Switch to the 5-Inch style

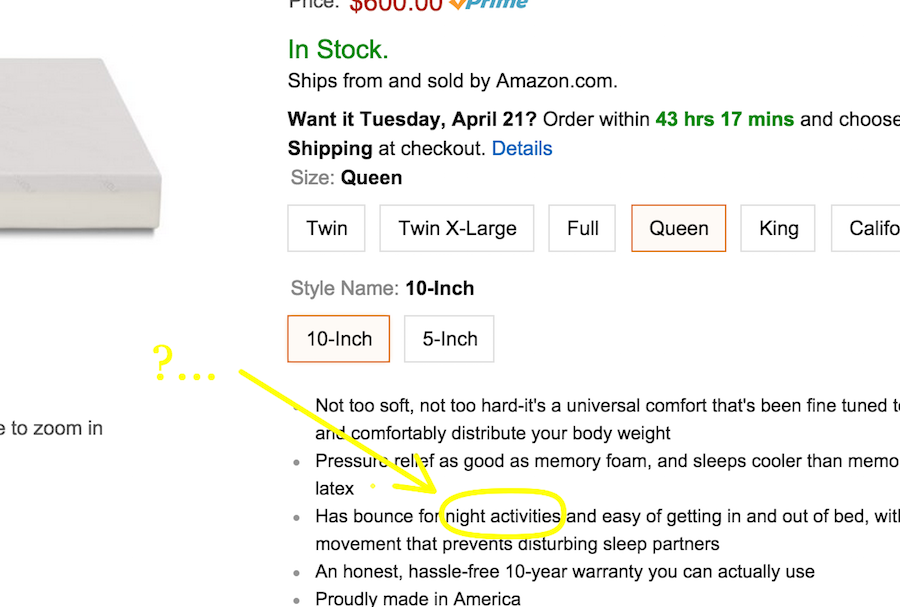click(x=449, y=339)
